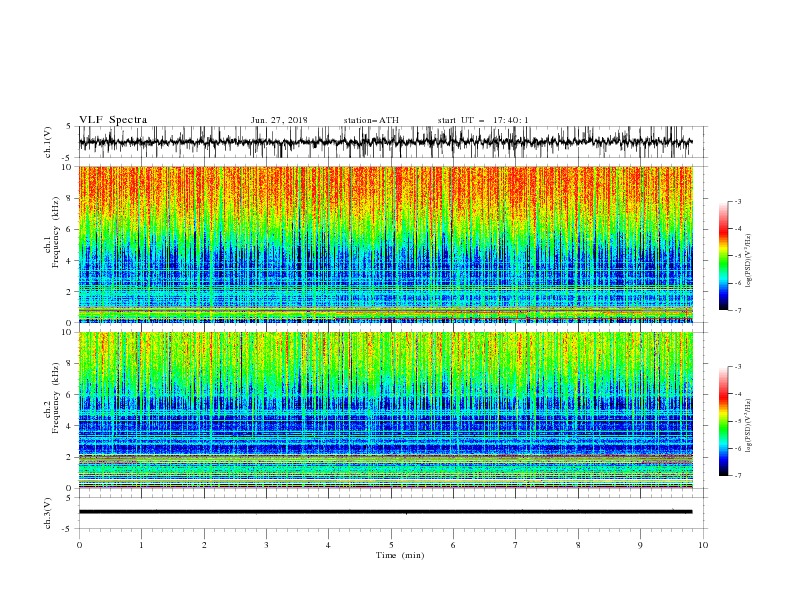
Task: Click inside the ch.2 spectrogram panel
Action: [x=386, y=410]
